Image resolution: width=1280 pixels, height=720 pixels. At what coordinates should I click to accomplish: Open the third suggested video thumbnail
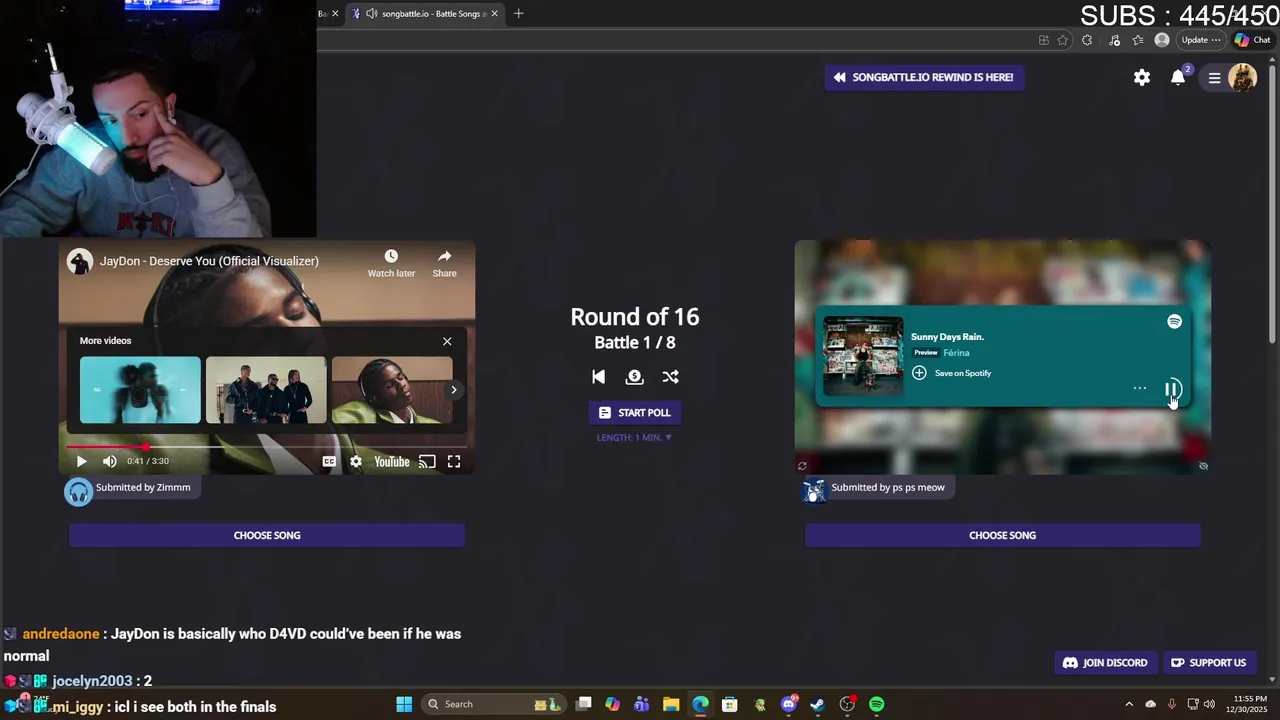pyautogui.click(x=392, y=390)
